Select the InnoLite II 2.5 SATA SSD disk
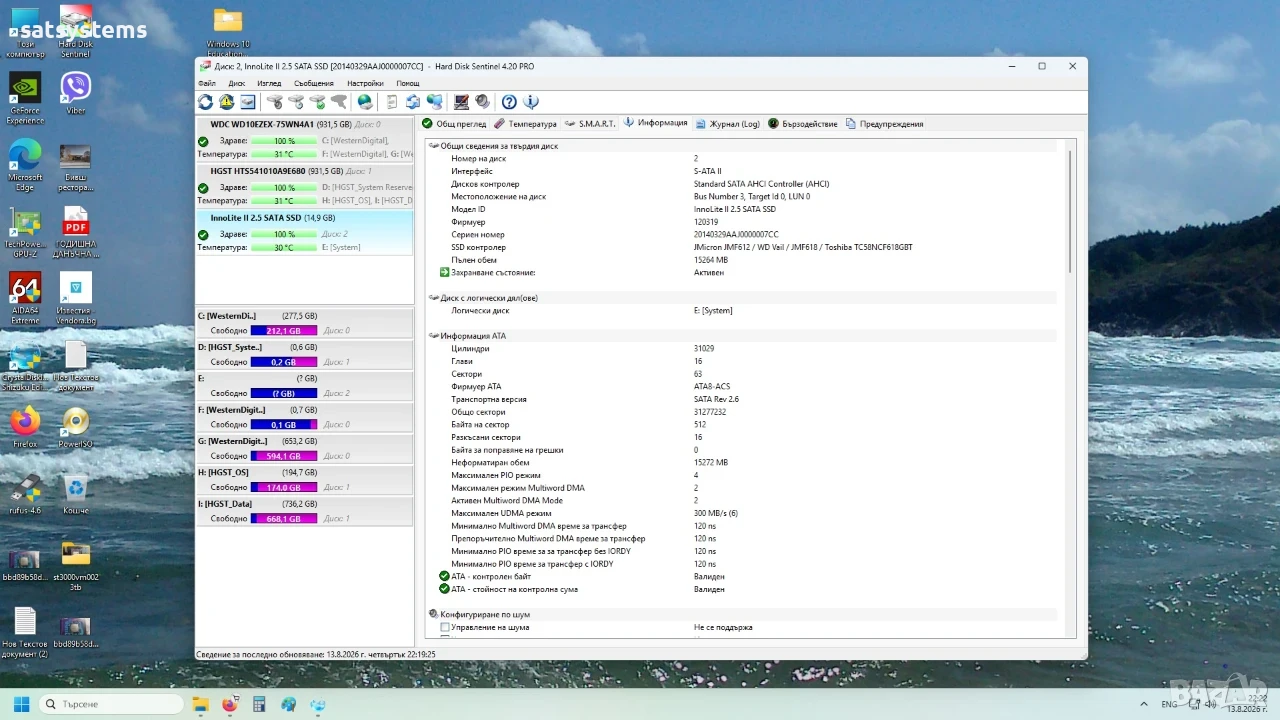The image size is (1280, 720). click(x=304, y=233)
